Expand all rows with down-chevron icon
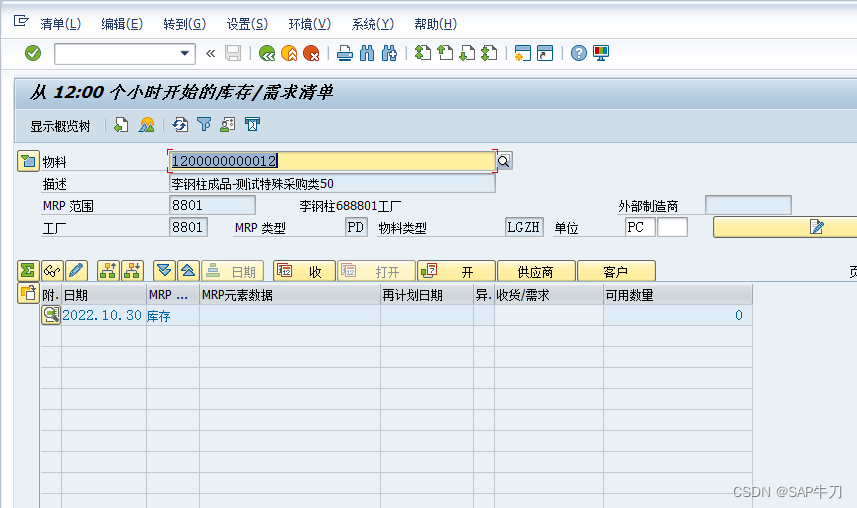Image resolution: width=857 pixels, height=508 pixels. click(164, 271)
